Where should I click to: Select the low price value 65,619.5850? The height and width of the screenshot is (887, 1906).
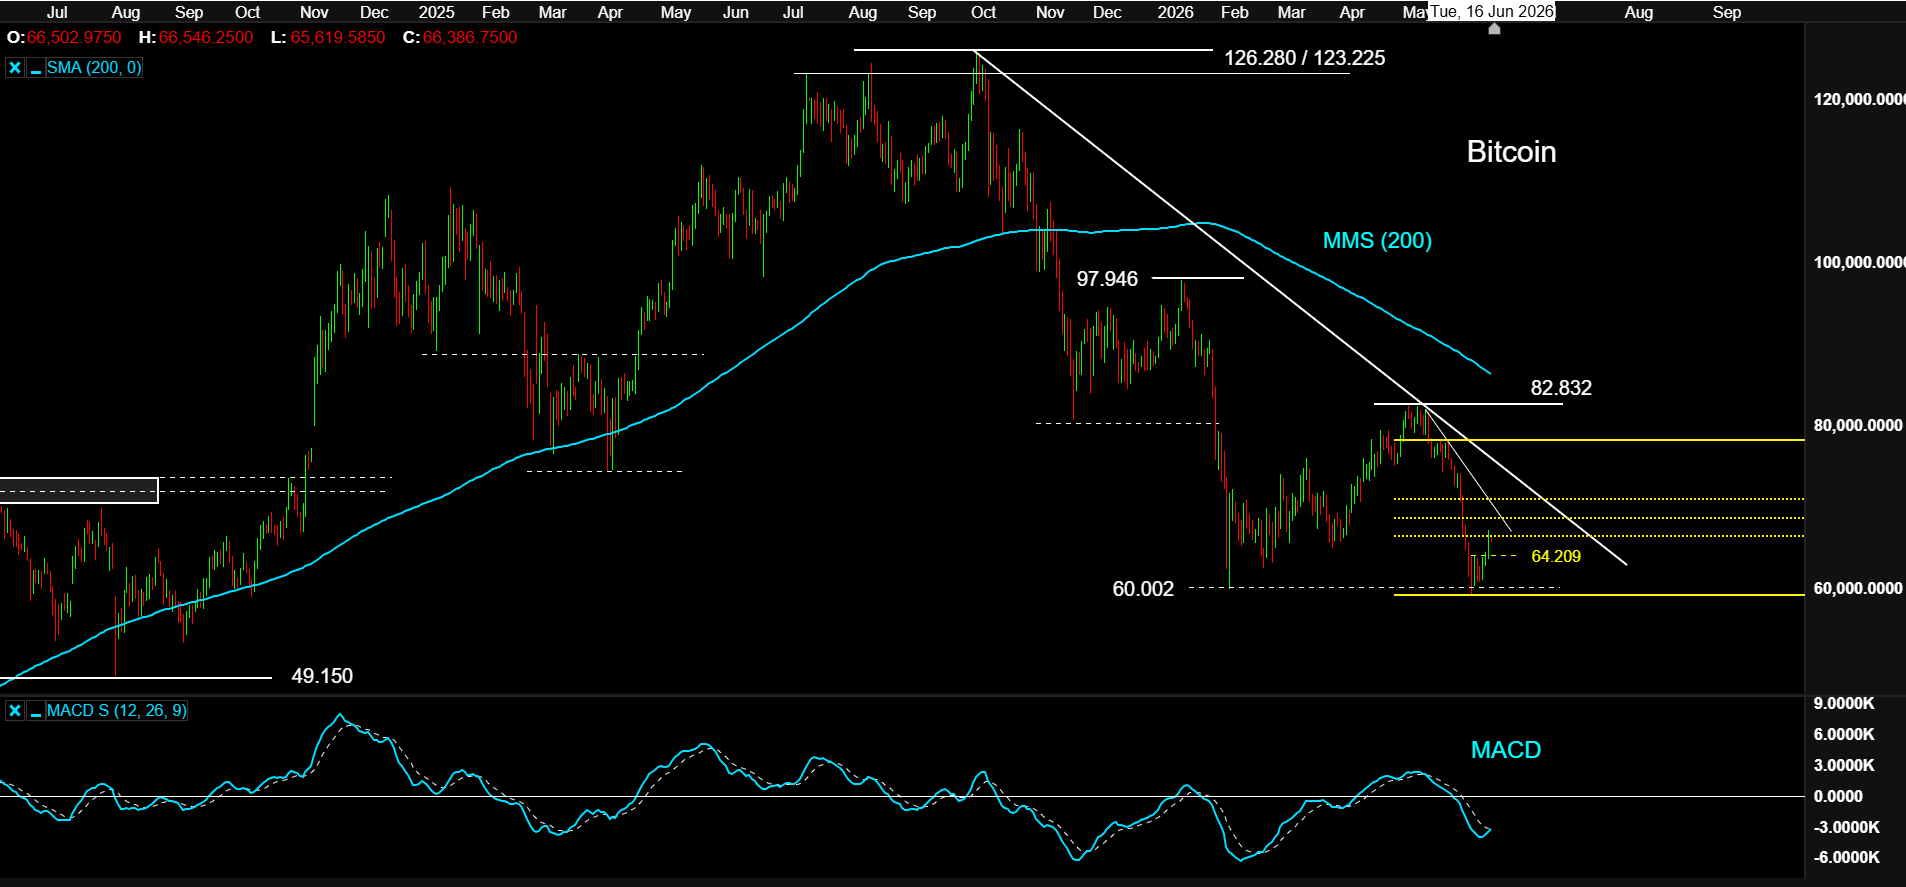338,38
